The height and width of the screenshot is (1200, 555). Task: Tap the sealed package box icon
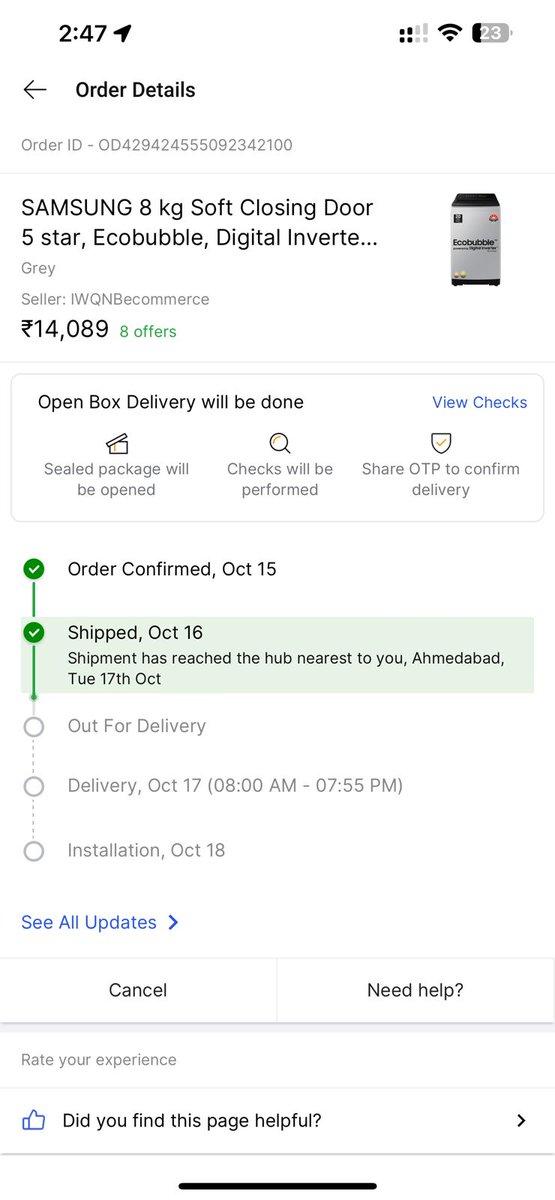(116, 443)
